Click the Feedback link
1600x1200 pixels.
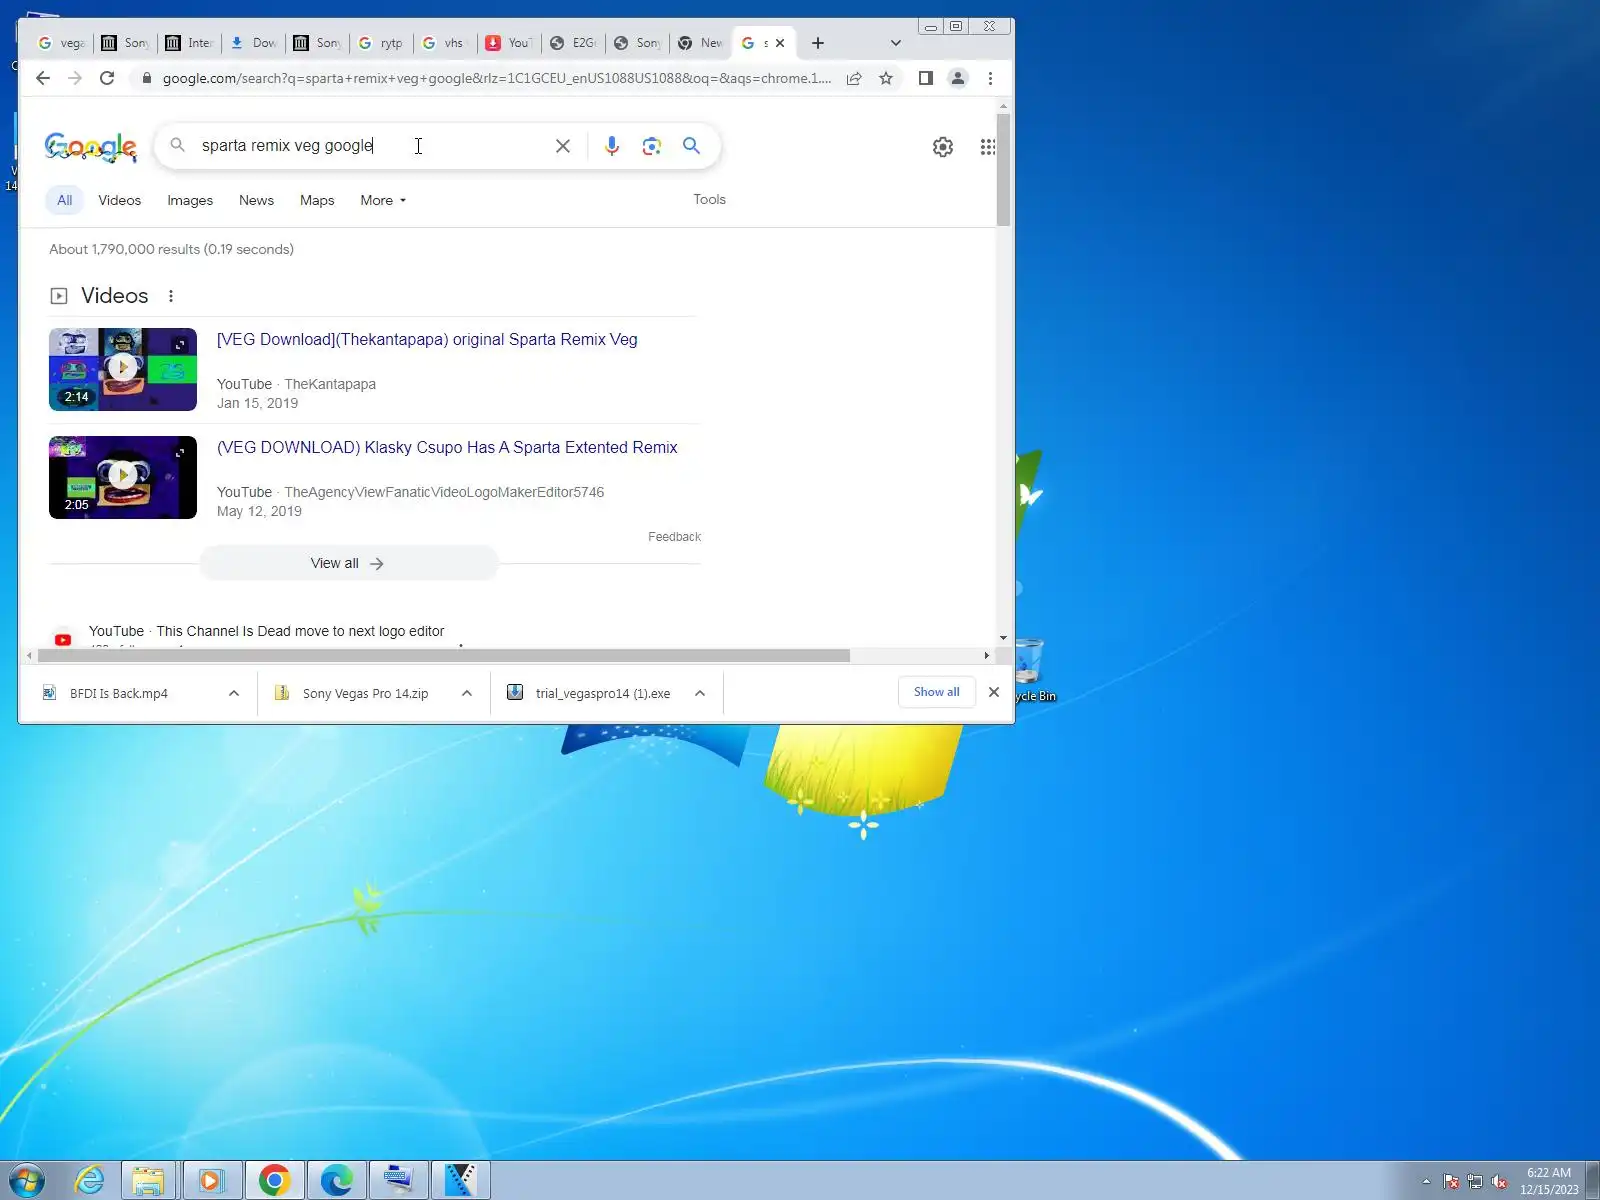tap(674, 537)
